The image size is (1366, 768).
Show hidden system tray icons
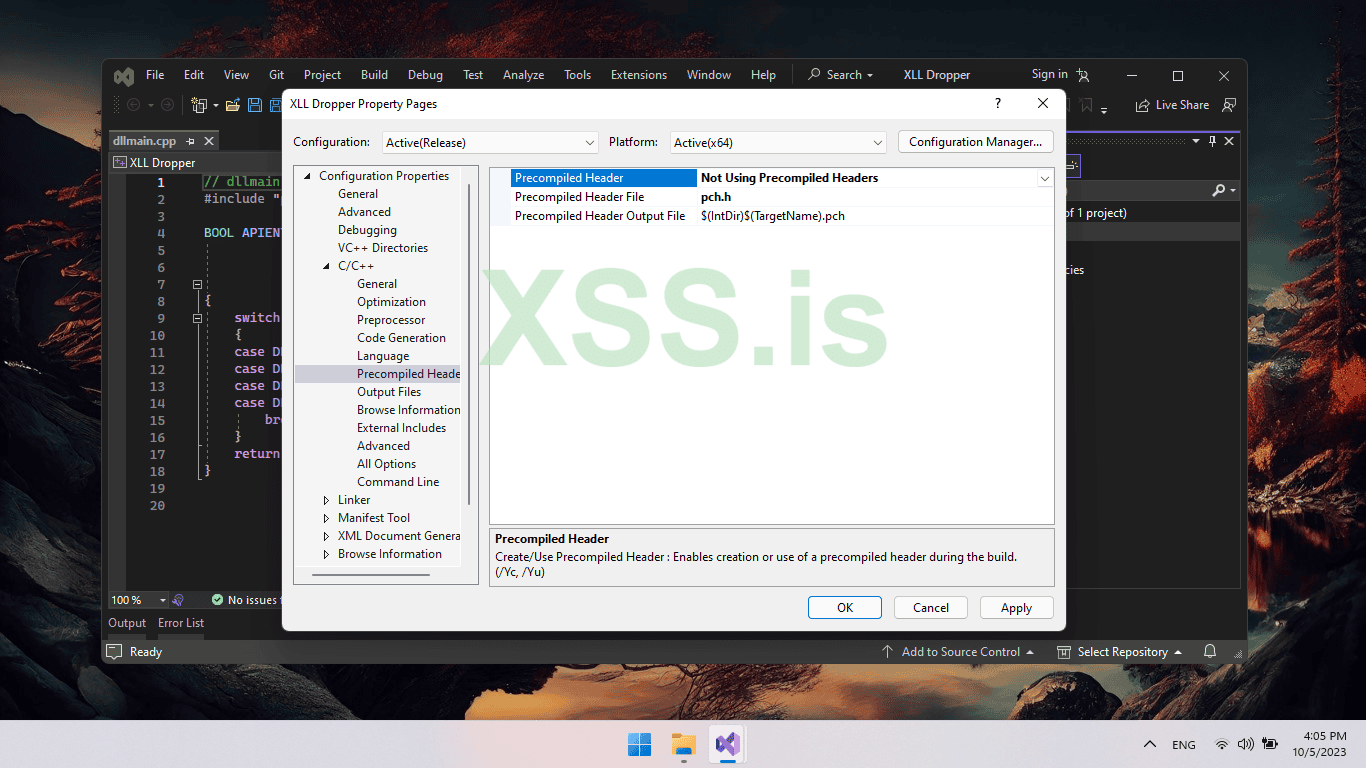click(x=1151, y=745)
